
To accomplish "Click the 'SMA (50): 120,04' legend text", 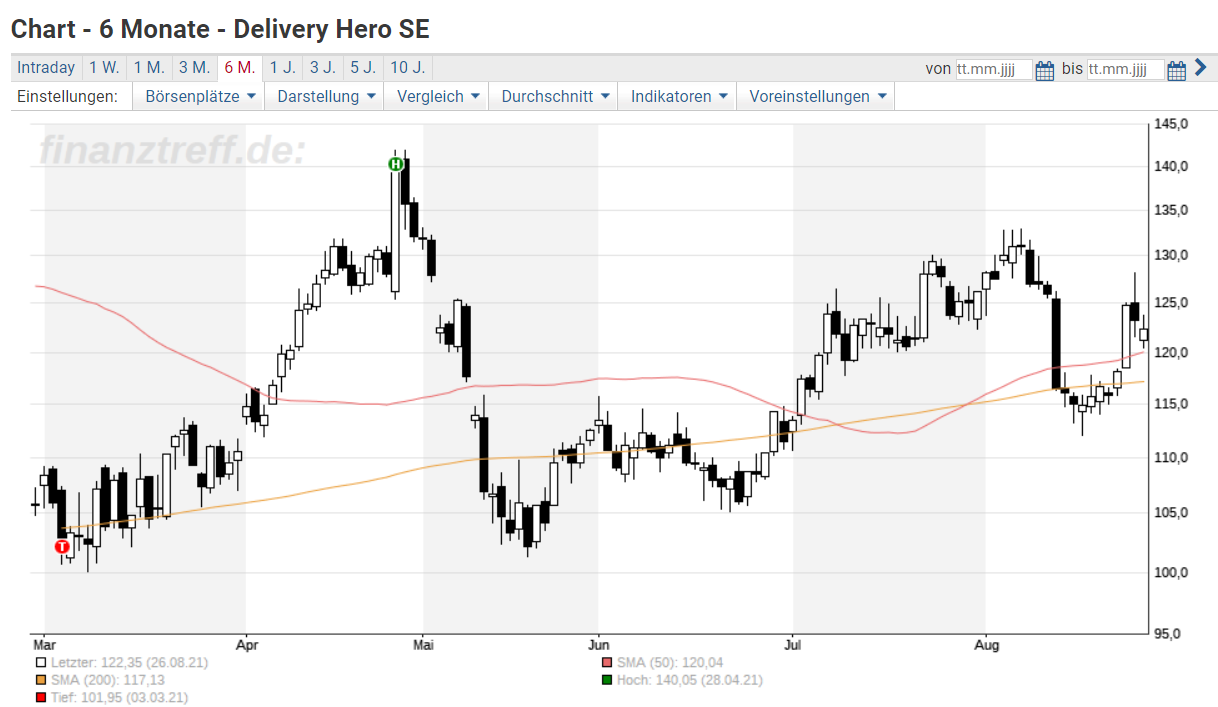I will pyautogui.click(x=670, y=662).
